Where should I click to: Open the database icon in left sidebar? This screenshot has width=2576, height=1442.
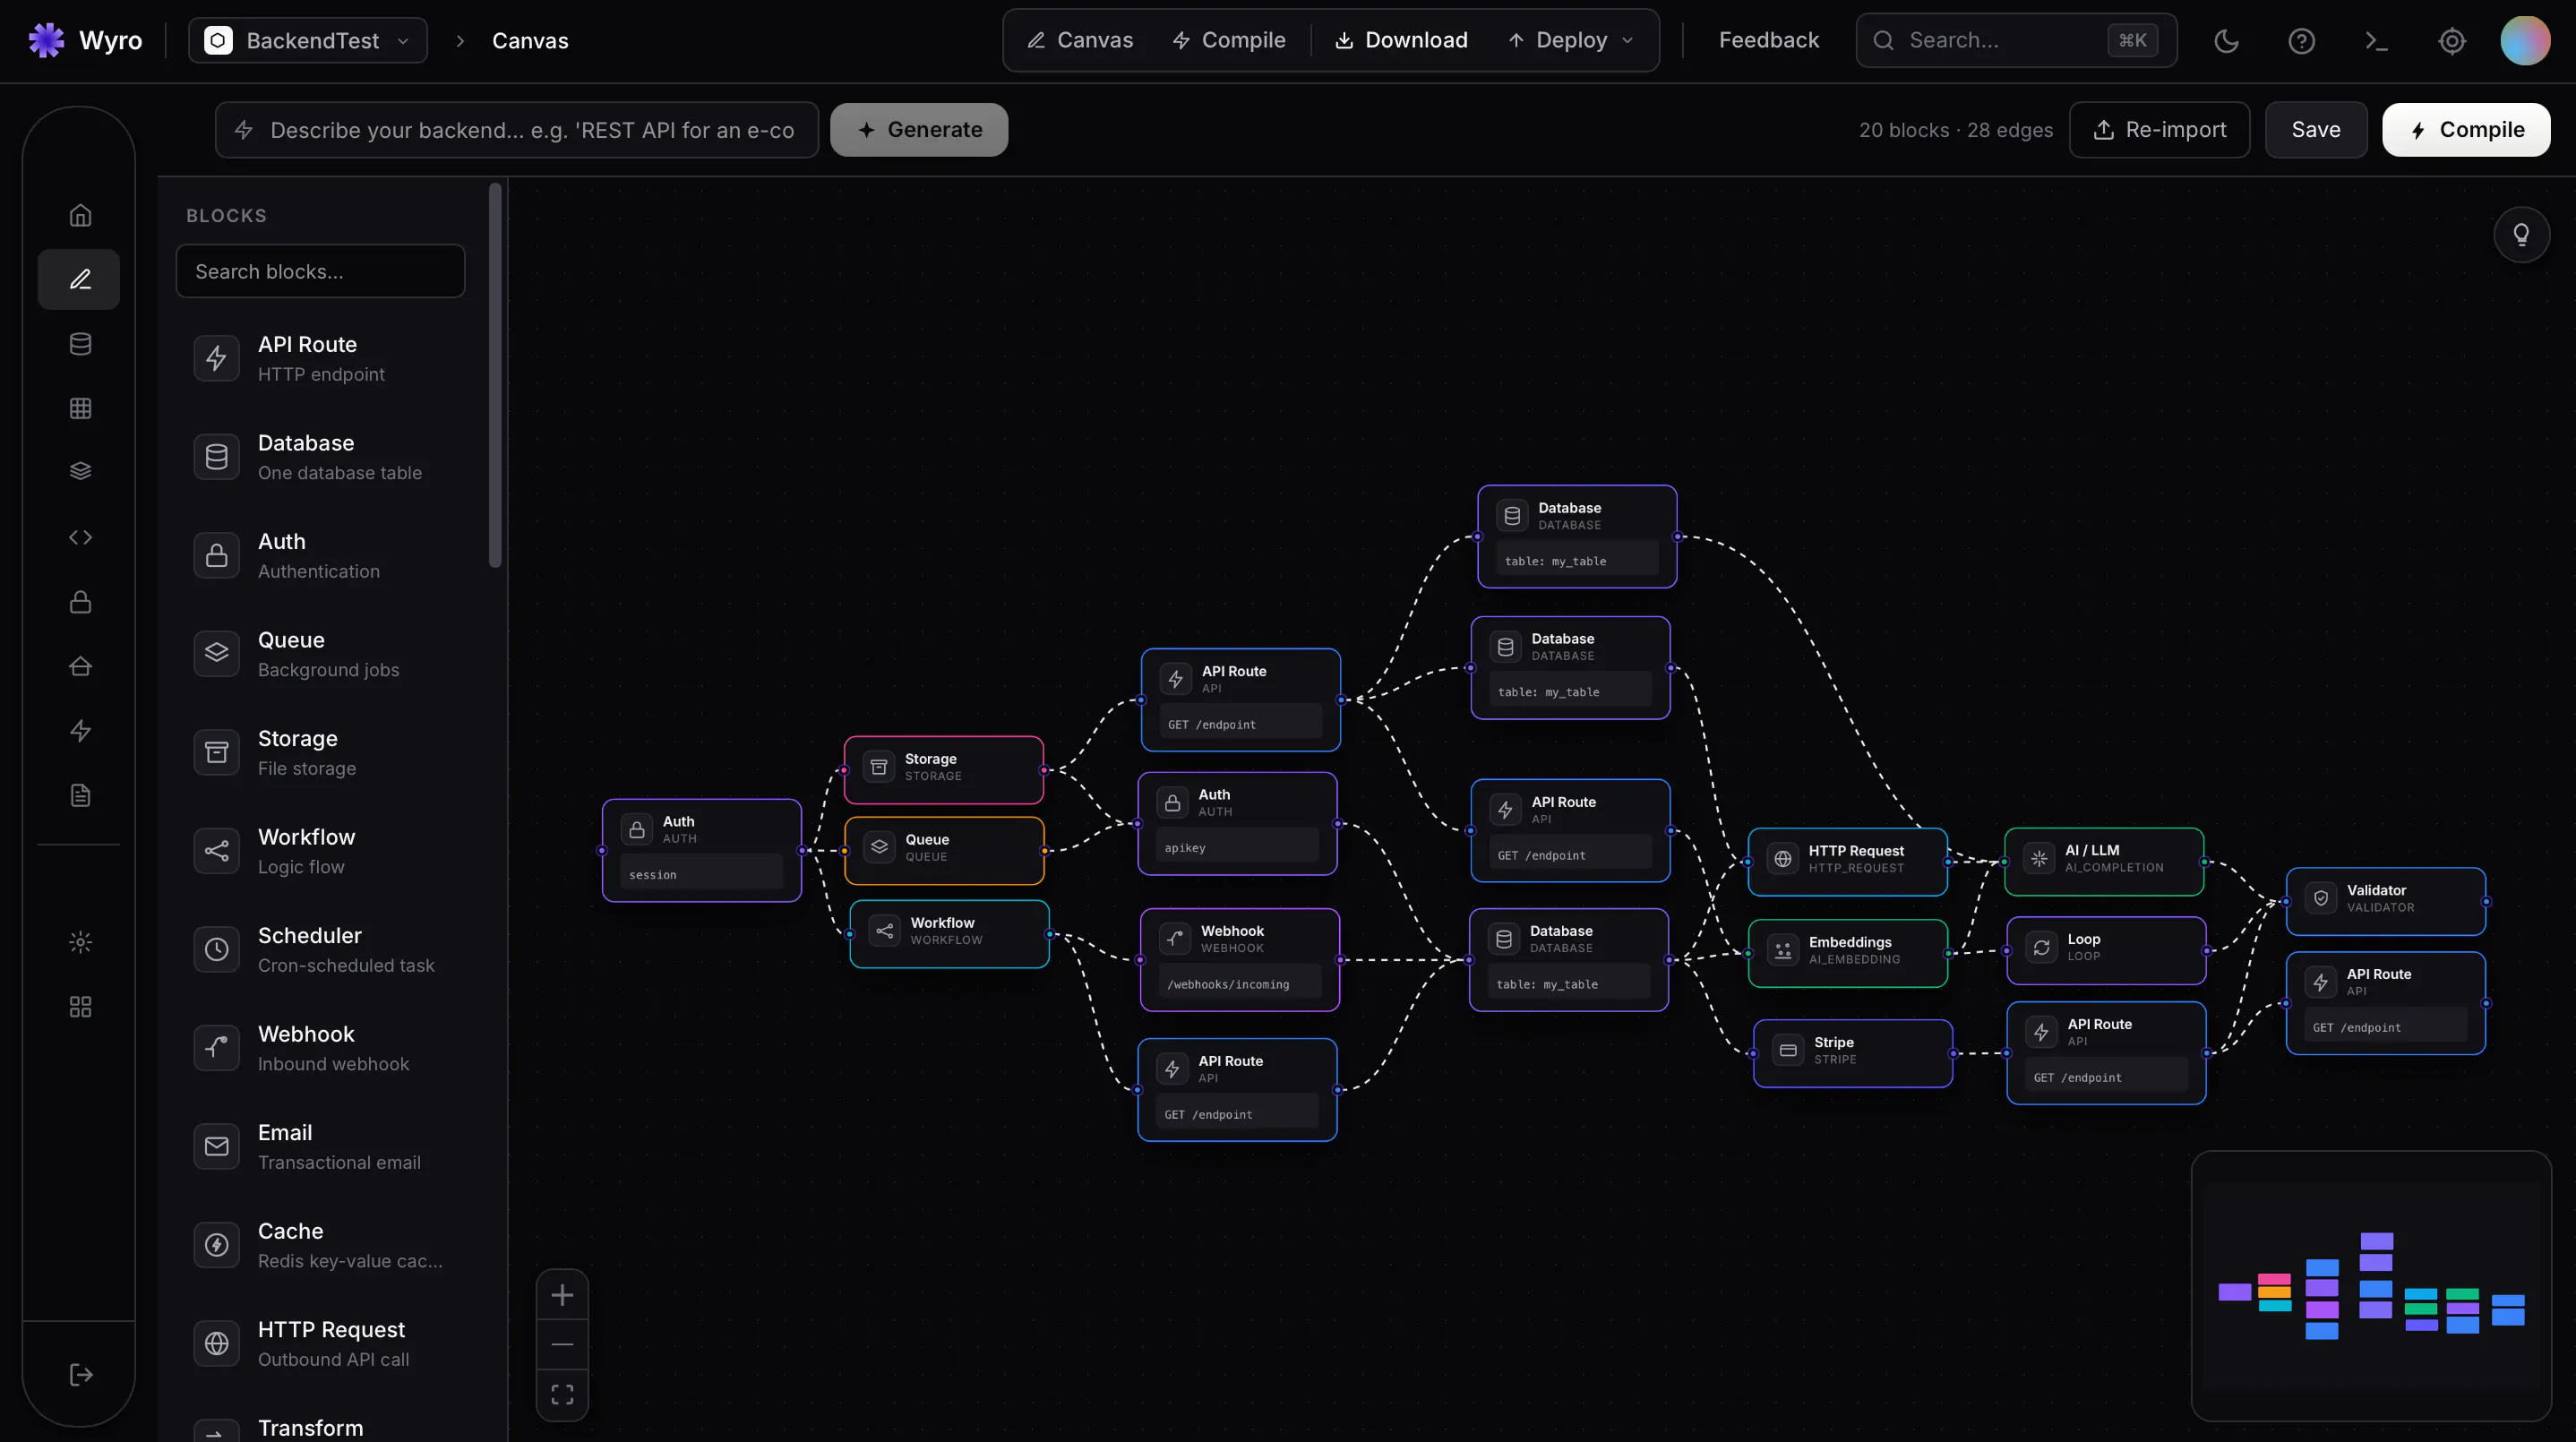click(80, 344)
